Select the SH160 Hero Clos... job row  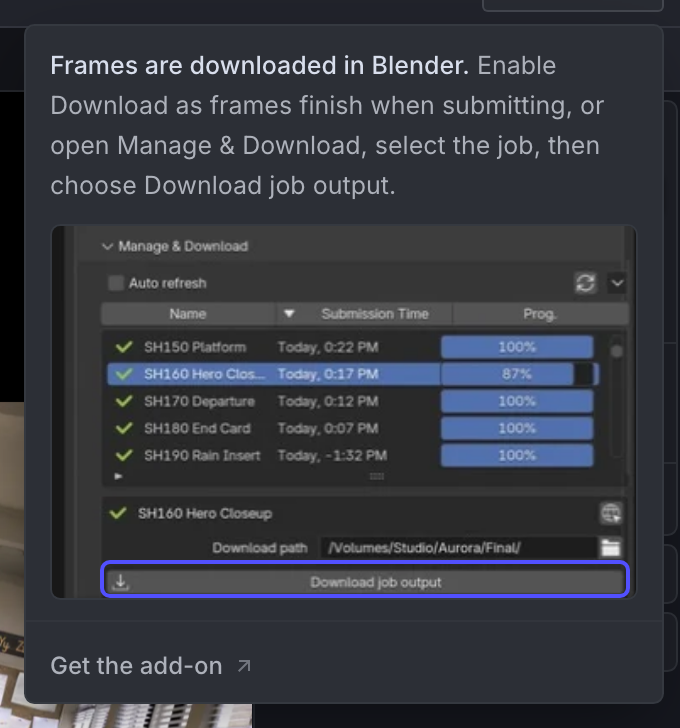[x=354, y=374]
